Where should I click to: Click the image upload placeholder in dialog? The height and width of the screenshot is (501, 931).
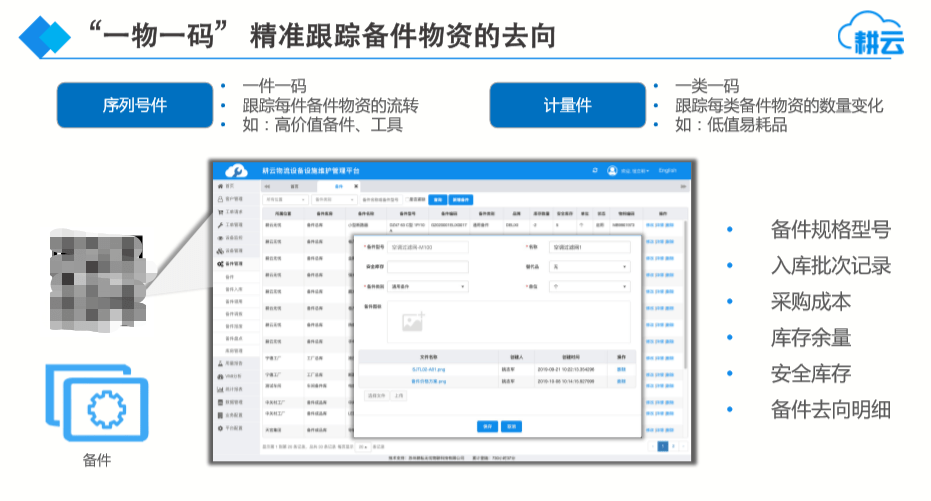point(413,321)
